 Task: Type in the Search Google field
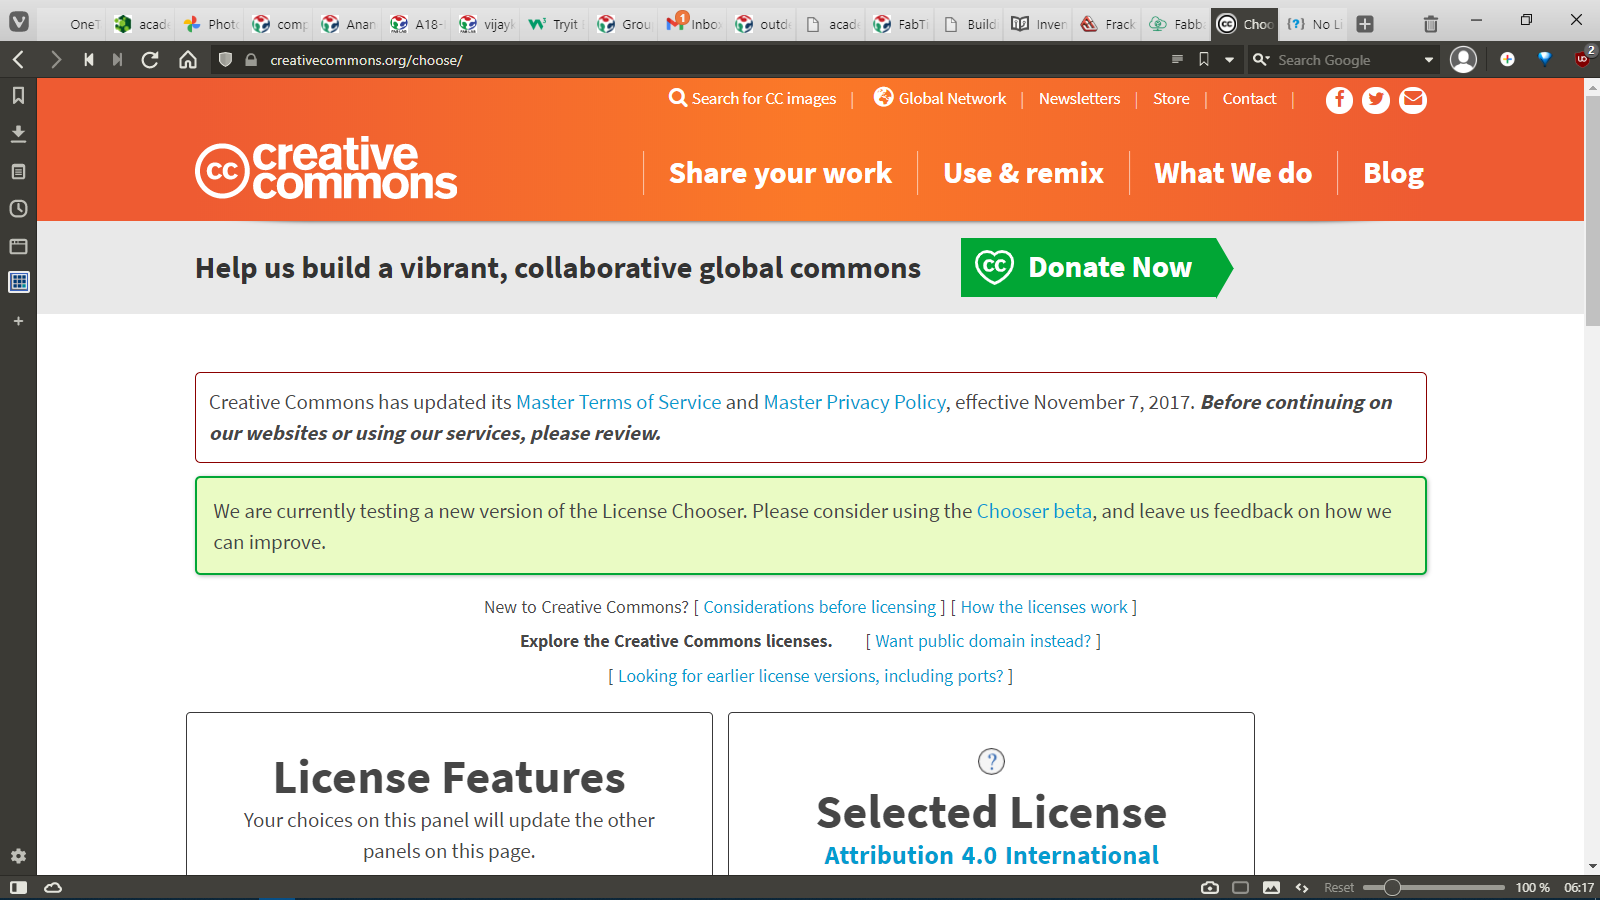pyautogui.click(x=1345, y=60)
